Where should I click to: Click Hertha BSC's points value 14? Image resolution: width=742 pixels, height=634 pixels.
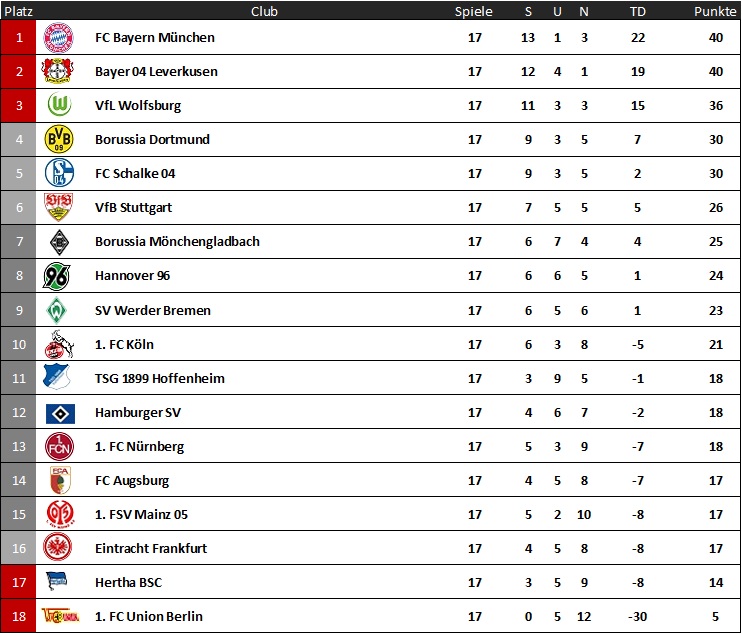(x=716, y=582)
